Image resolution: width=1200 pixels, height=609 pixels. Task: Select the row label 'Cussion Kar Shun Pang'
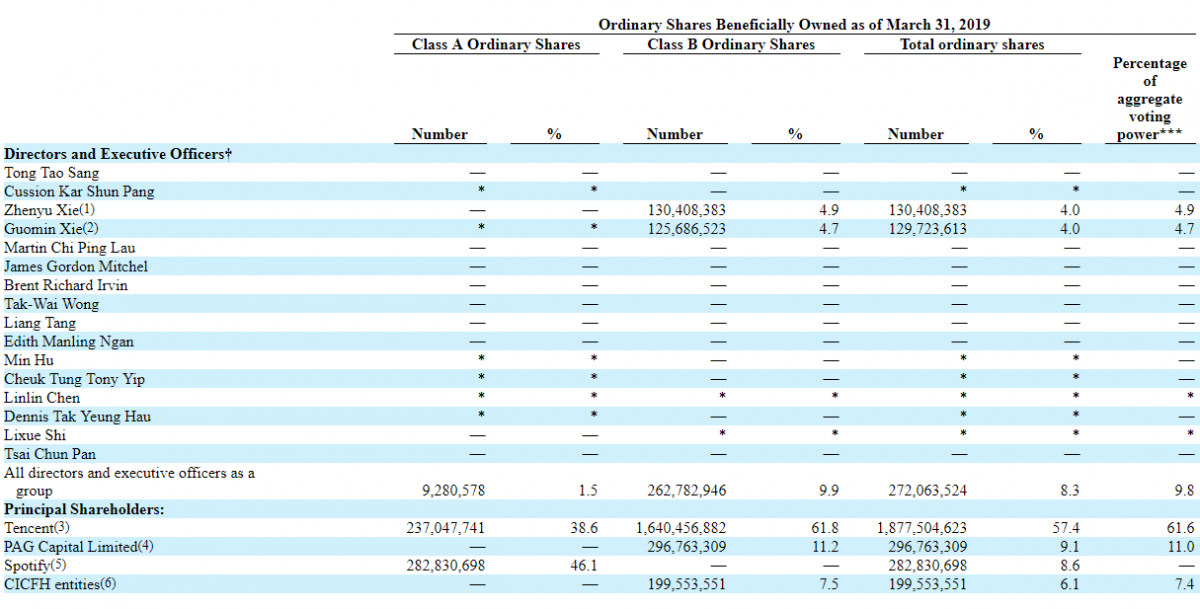[79, 192]
